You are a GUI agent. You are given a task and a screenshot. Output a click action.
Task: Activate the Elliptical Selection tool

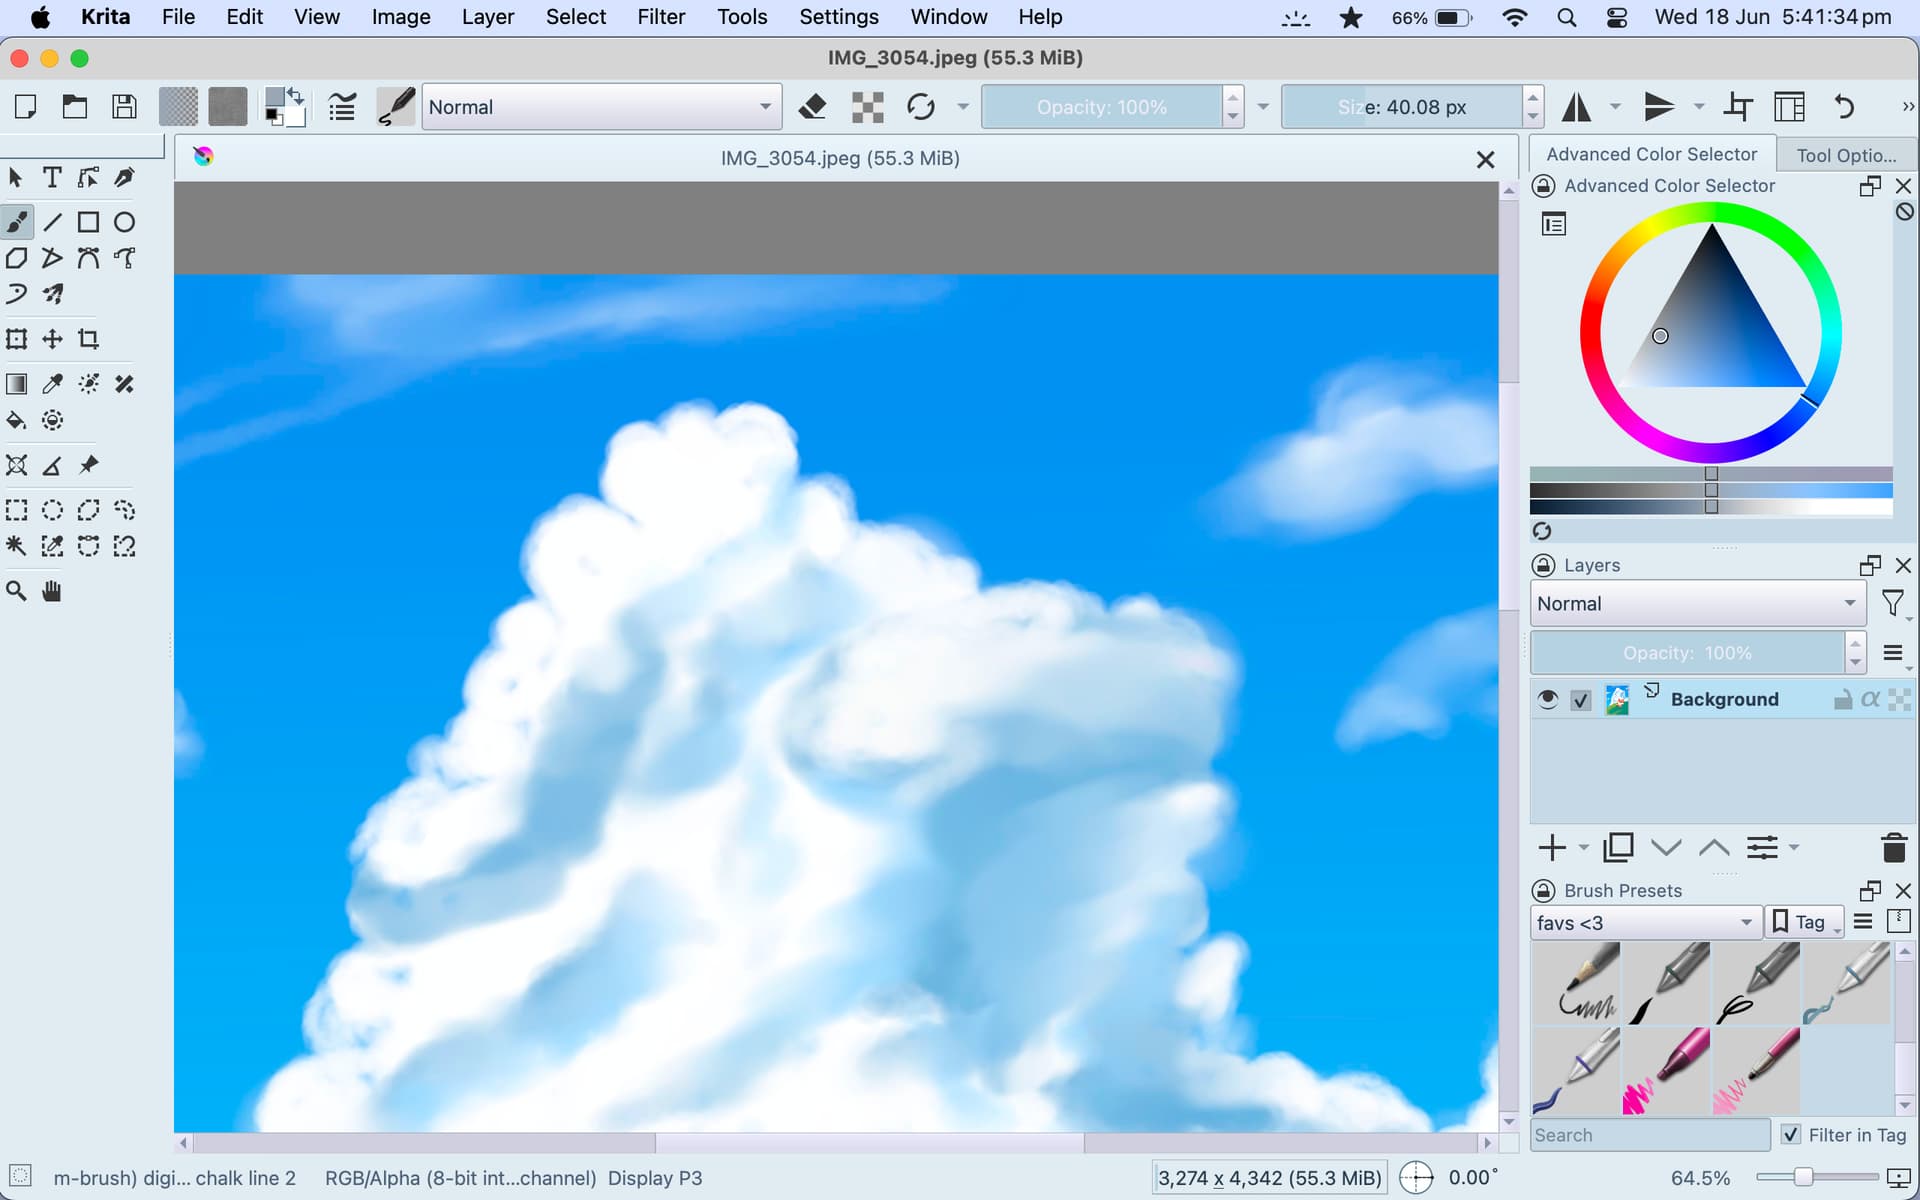click(52, 511)
